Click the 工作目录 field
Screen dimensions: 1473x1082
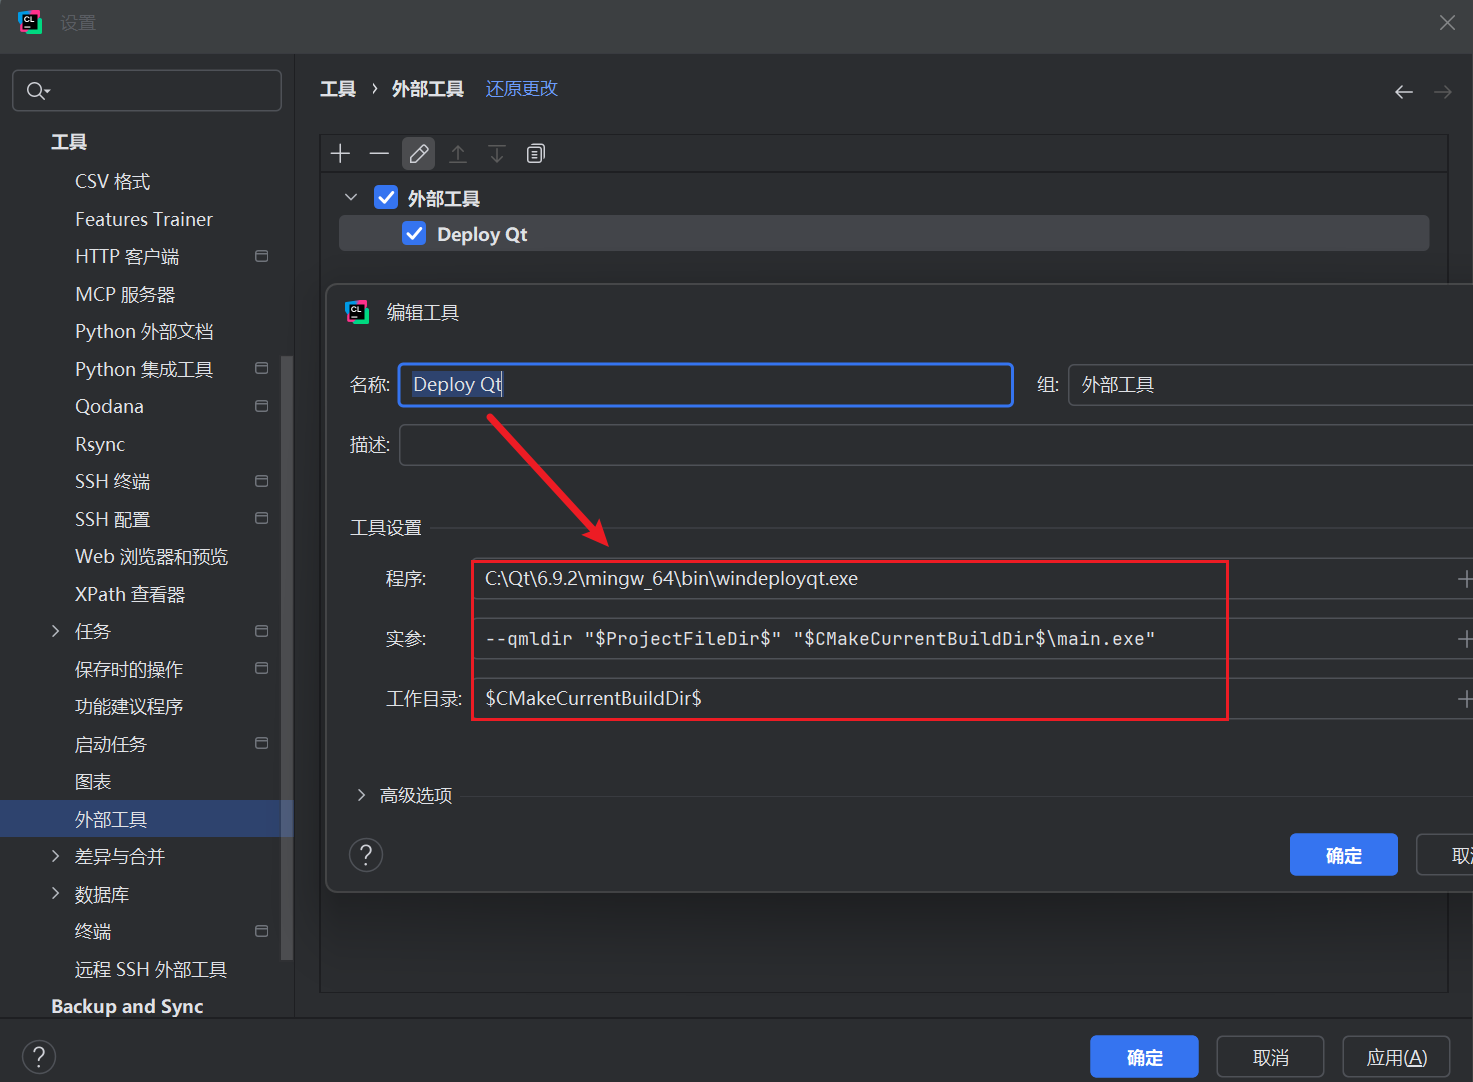pyautogui.click(x=964, y=699)
